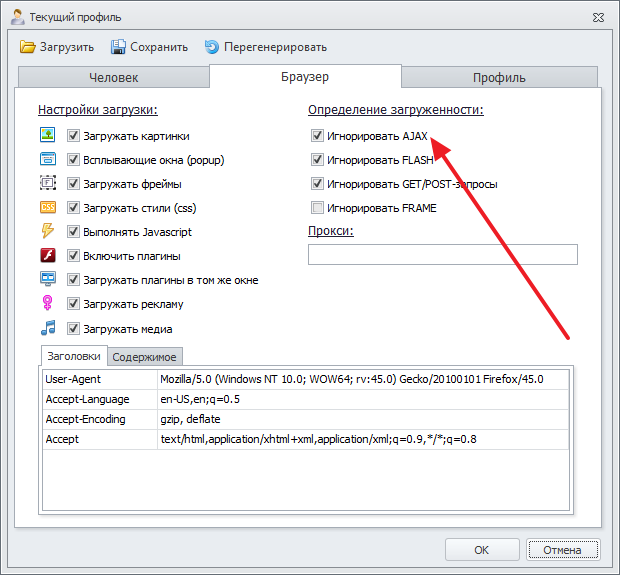This screenshot has width=620, height=575.
Task: Click the user profile icon in title bar
Action: 17,17
